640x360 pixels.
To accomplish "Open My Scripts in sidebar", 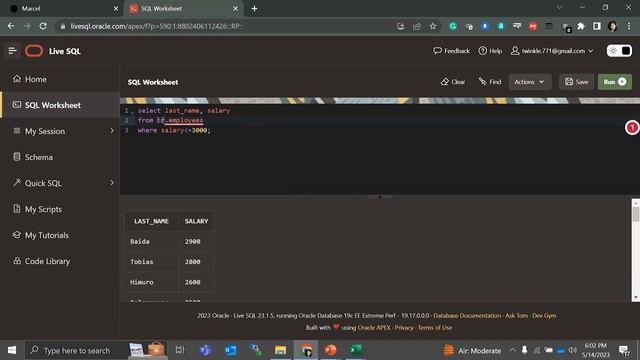I will click(x=43, y=209).
